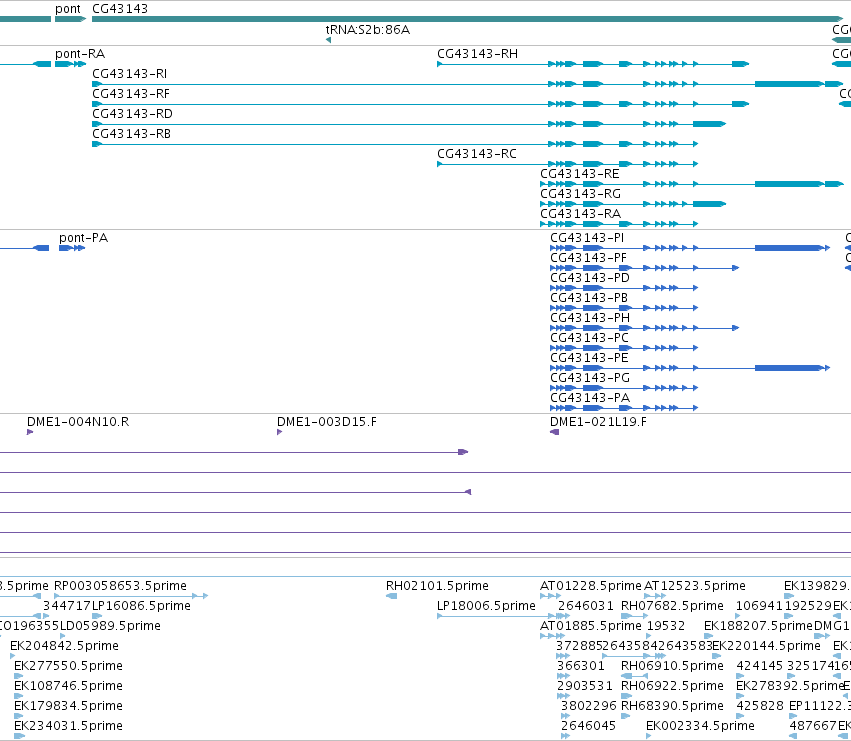
Task: Select protein CG43143-PH label
Action: pyautogui.click(x=590, y=318)
